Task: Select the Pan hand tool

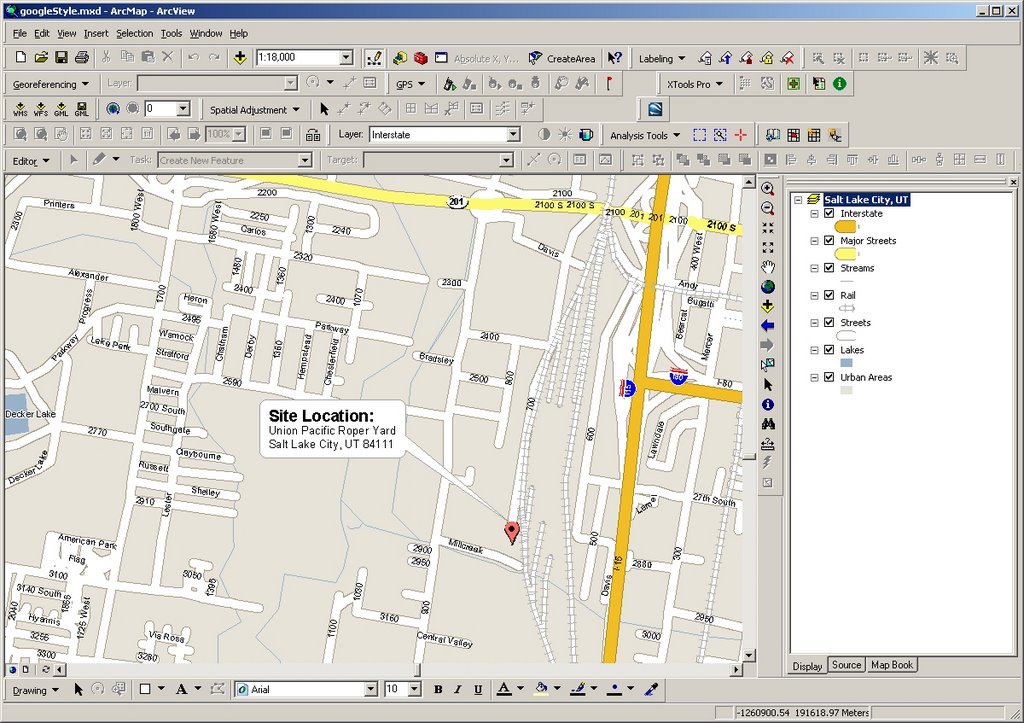Action: (x=768, y=267)
